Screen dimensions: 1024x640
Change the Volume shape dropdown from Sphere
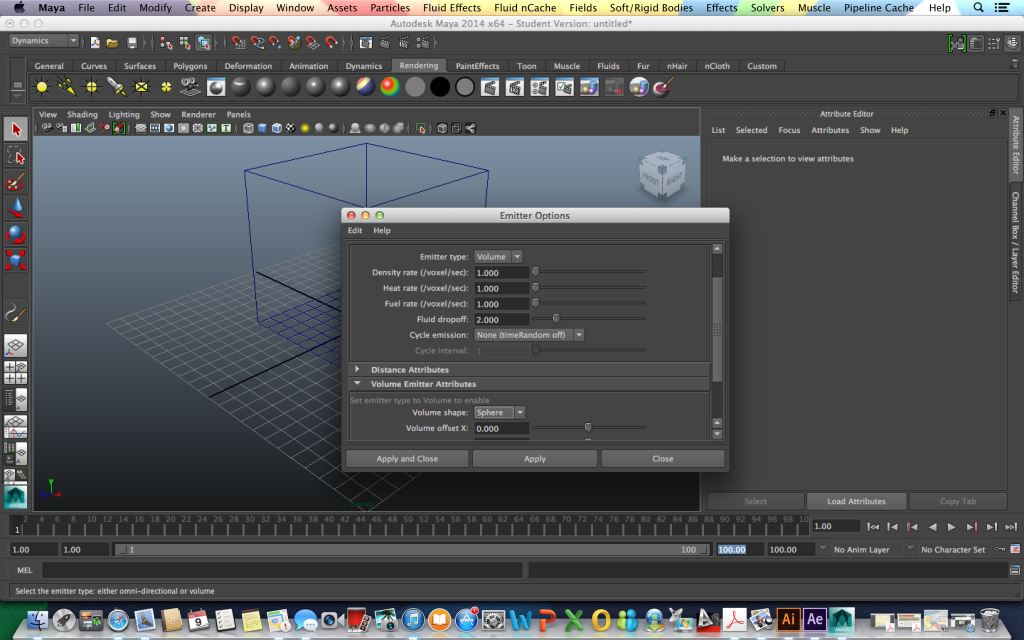499,412
